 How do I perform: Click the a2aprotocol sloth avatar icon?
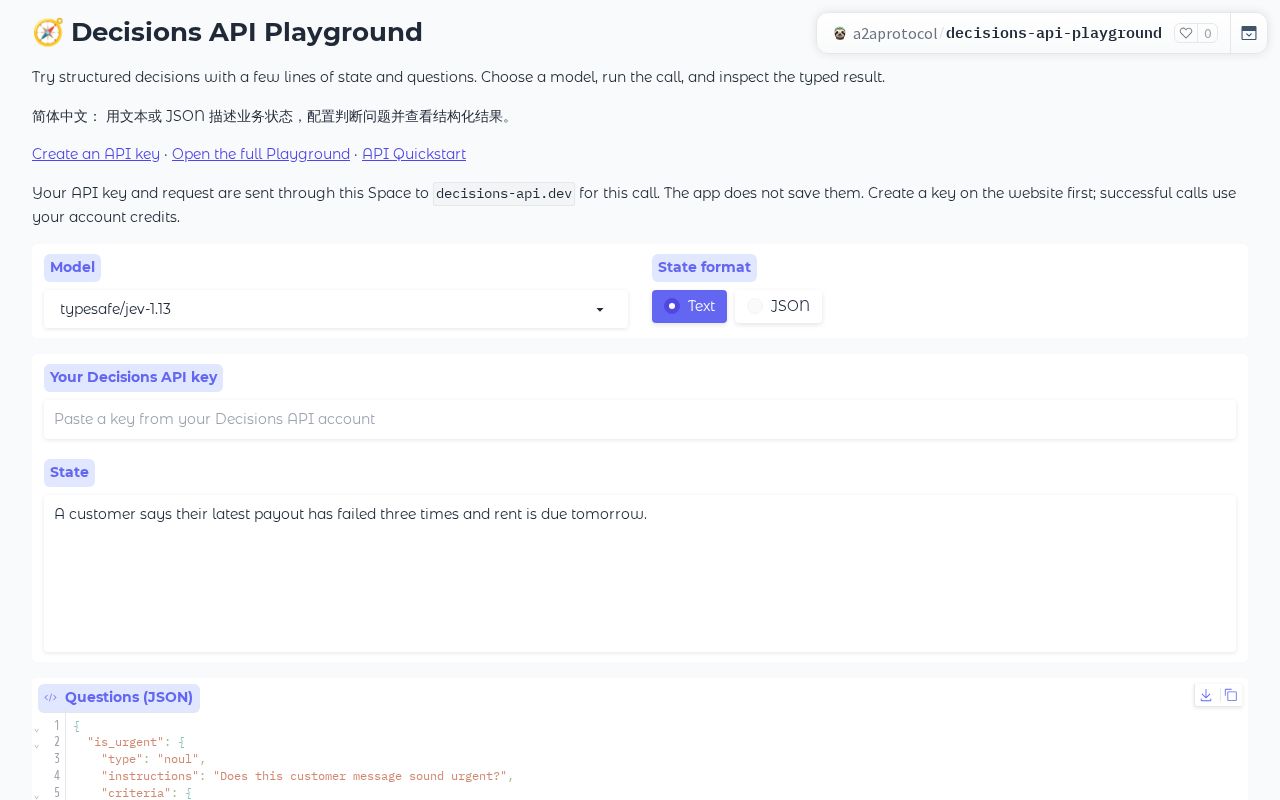point(840,34)
